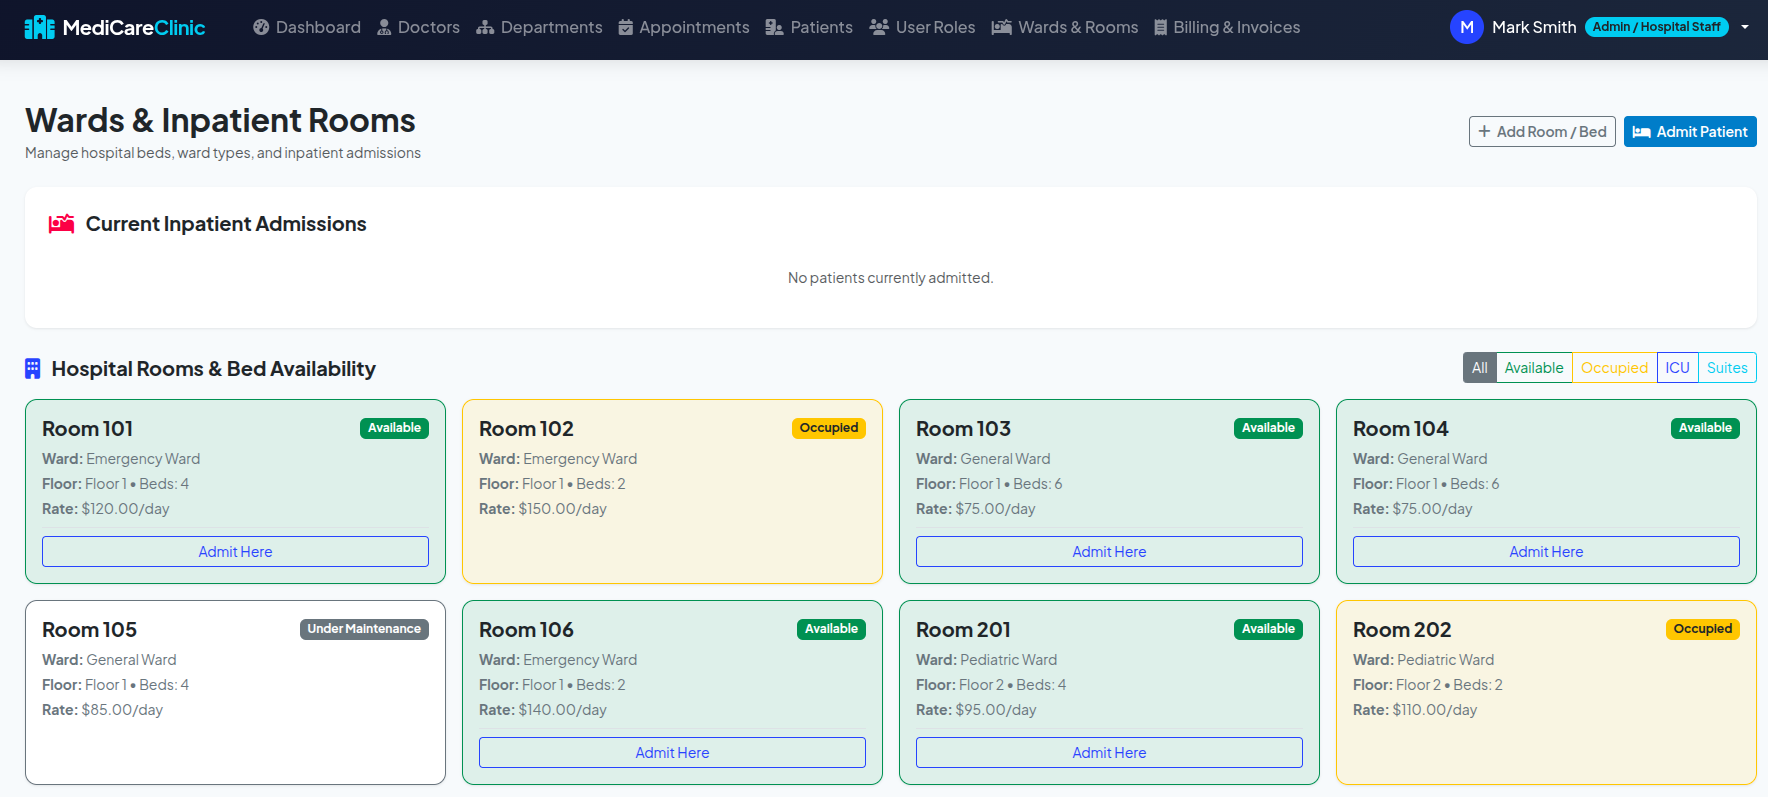Click the Room 202 card title
The height and width of the screenshot is (797, 1768).
point(1402,630)
